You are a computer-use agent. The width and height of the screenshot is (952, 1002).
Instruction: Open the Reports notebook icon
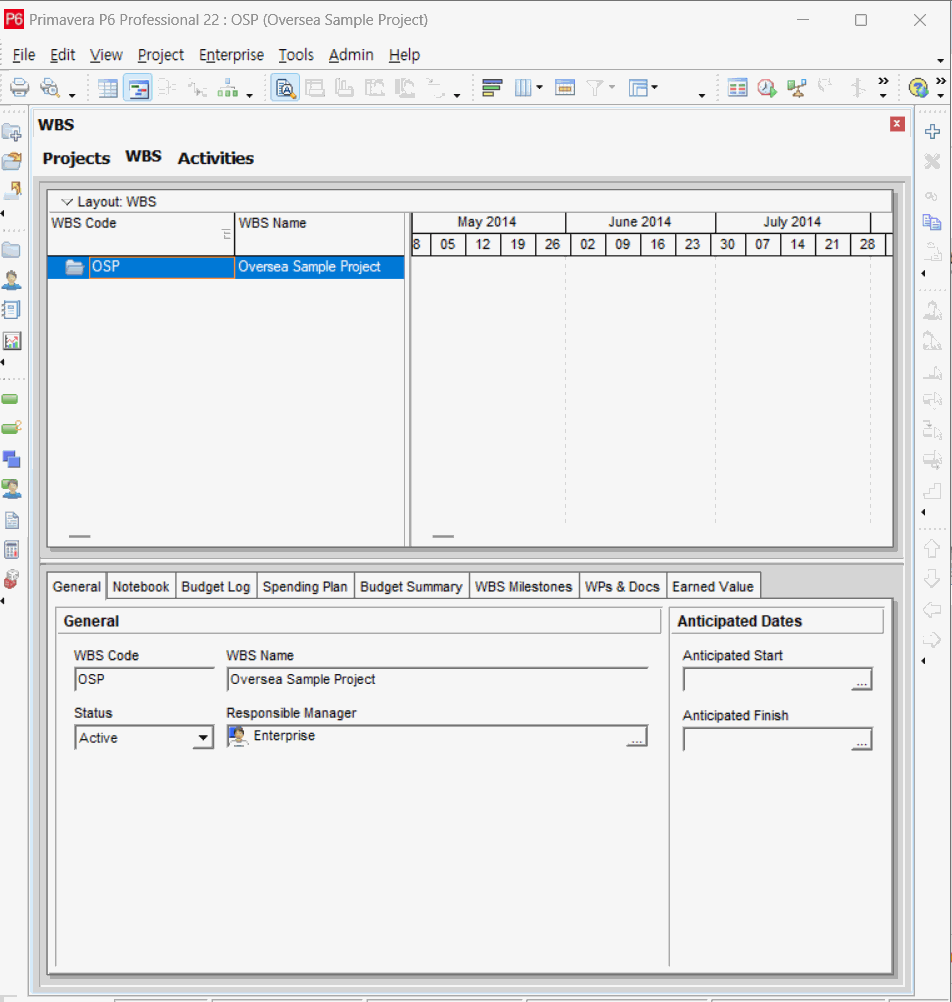tap(12, 310)
